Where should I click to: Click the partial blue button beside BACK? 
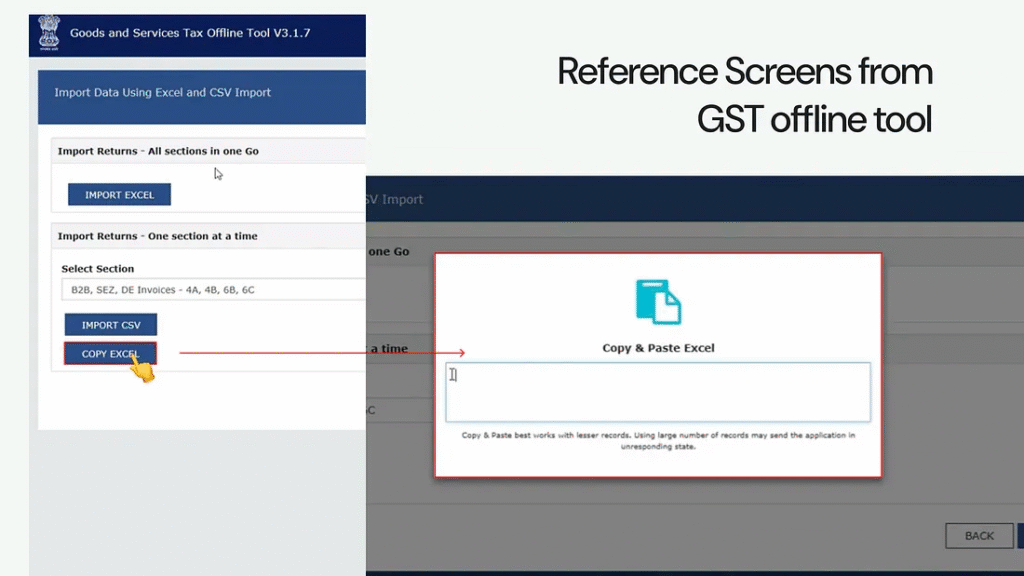point(1020,536)
